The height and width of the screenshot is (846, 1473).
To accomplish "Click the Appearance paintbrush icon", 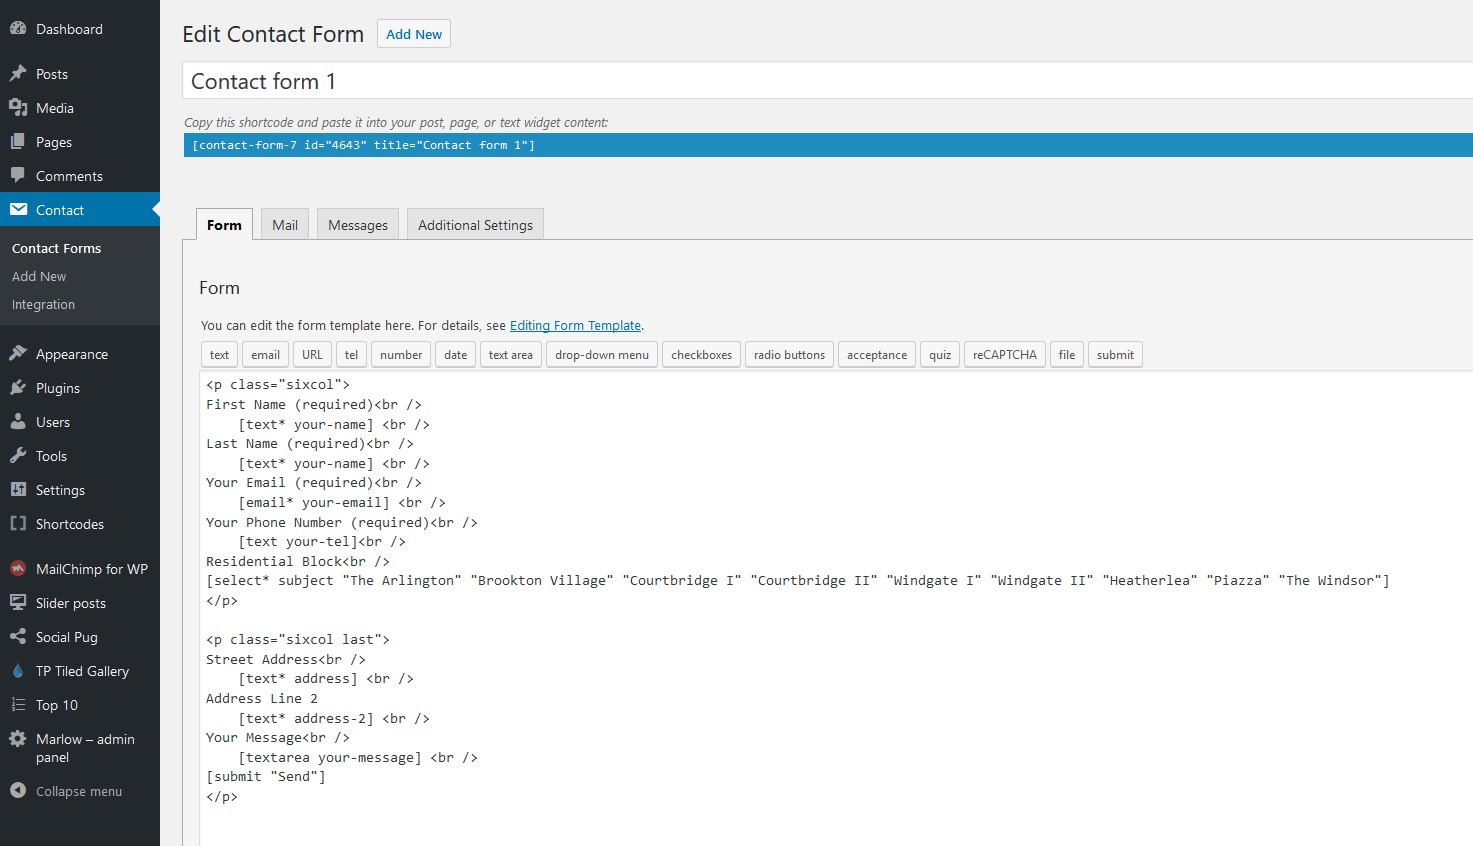I will point(18,354).
